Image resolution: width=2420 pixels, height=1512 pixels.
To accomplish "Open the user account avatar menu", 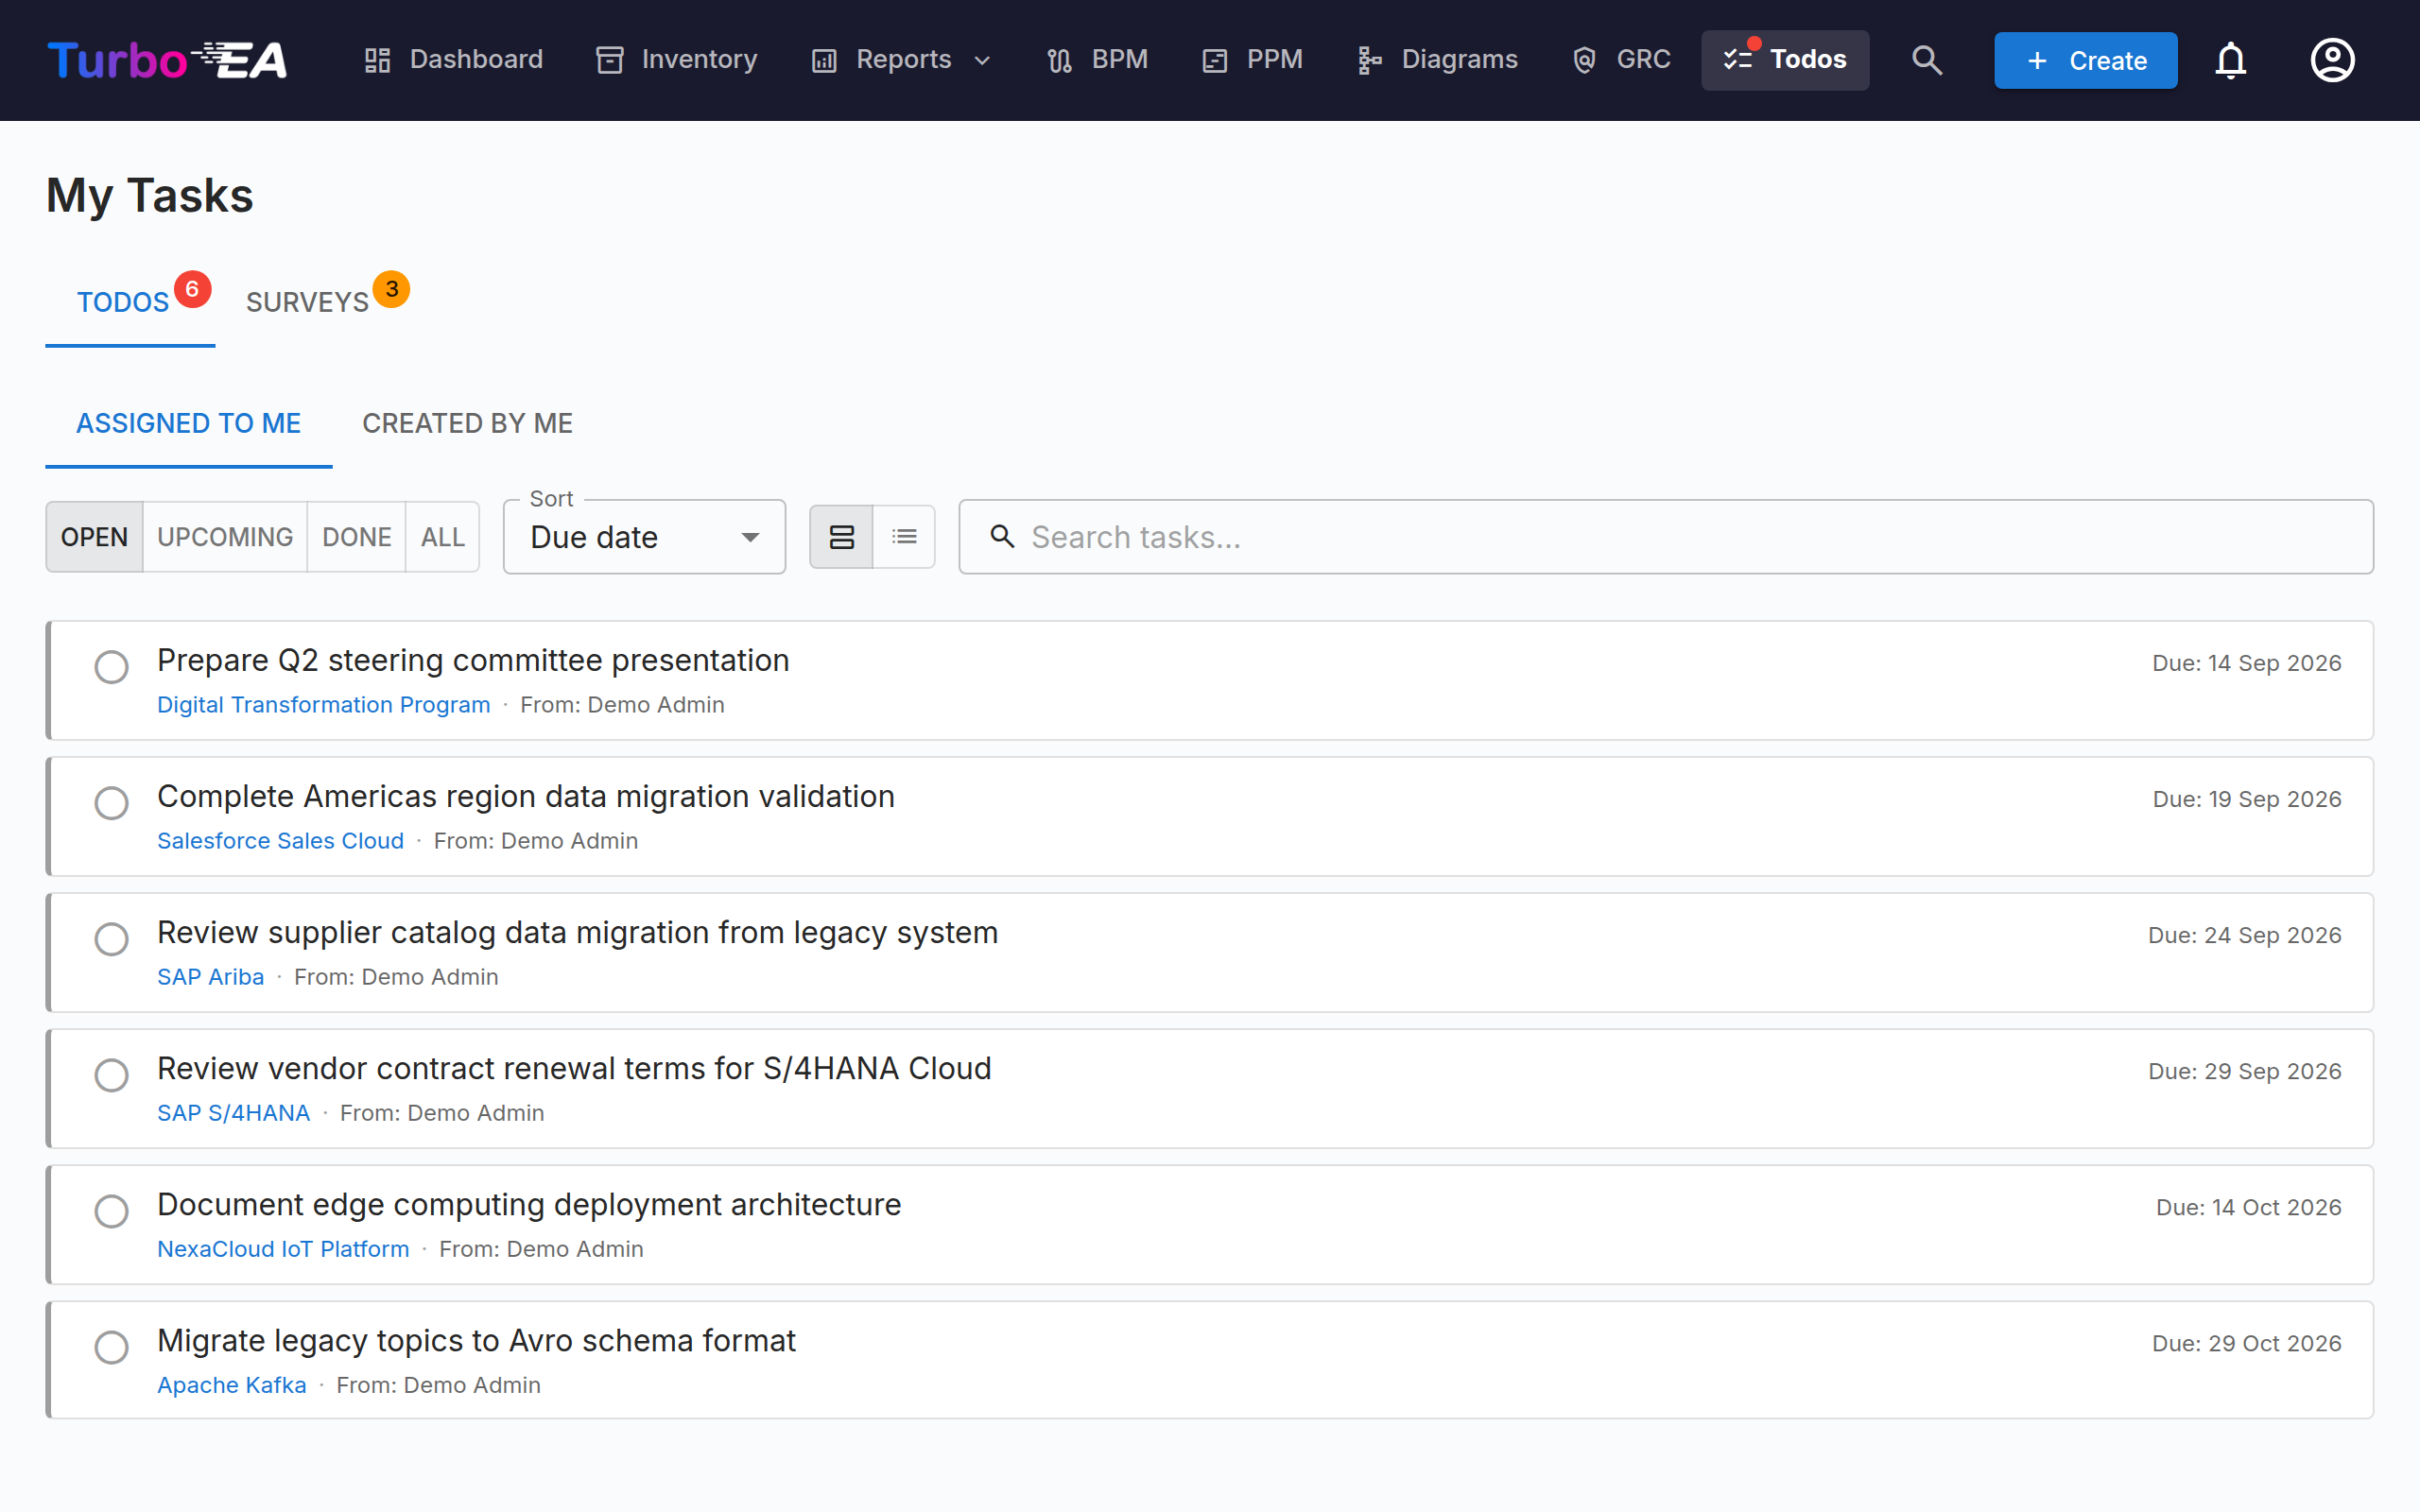I will 2332,60.
